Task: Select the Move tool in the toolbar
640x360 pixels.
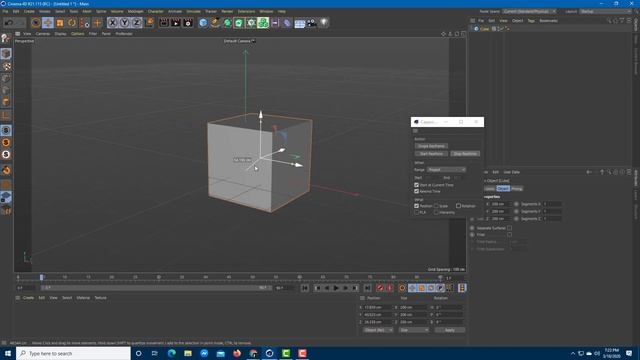Action: (x=48, y=23)
